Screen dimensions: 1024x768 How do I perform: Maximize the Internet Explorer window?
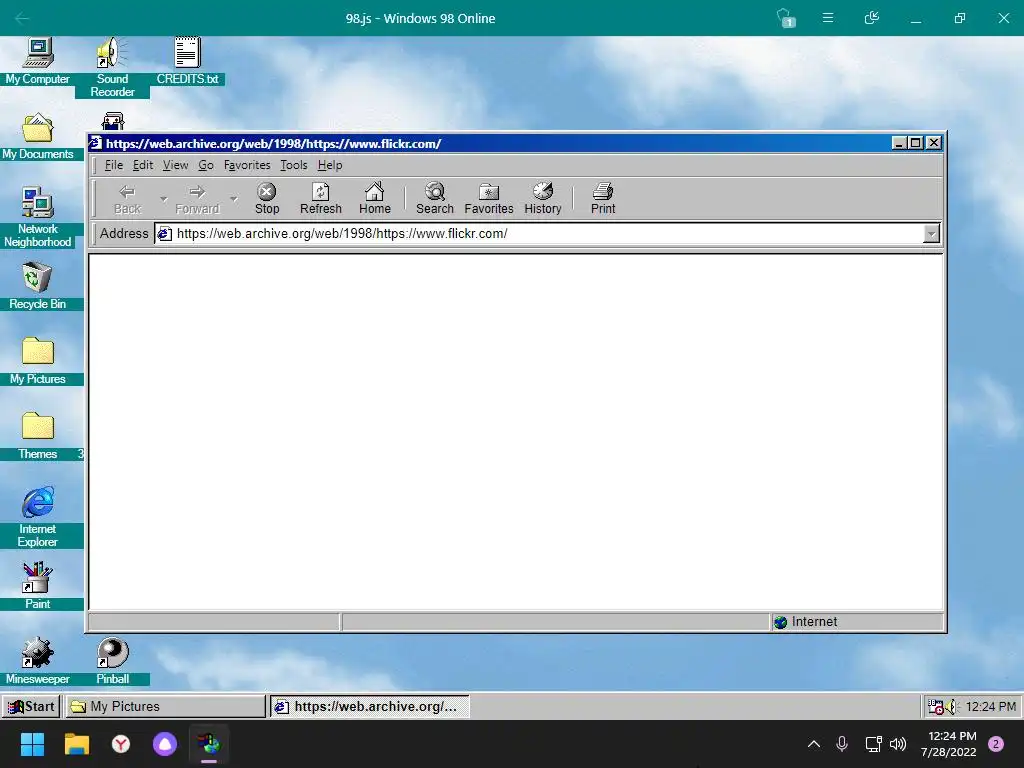point(916,143)
